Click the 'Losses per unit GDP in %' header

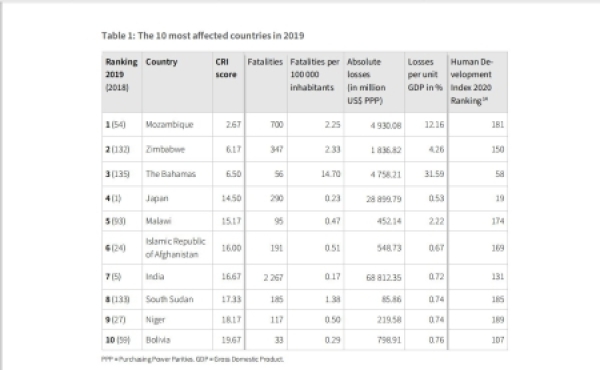pos(426,82)
